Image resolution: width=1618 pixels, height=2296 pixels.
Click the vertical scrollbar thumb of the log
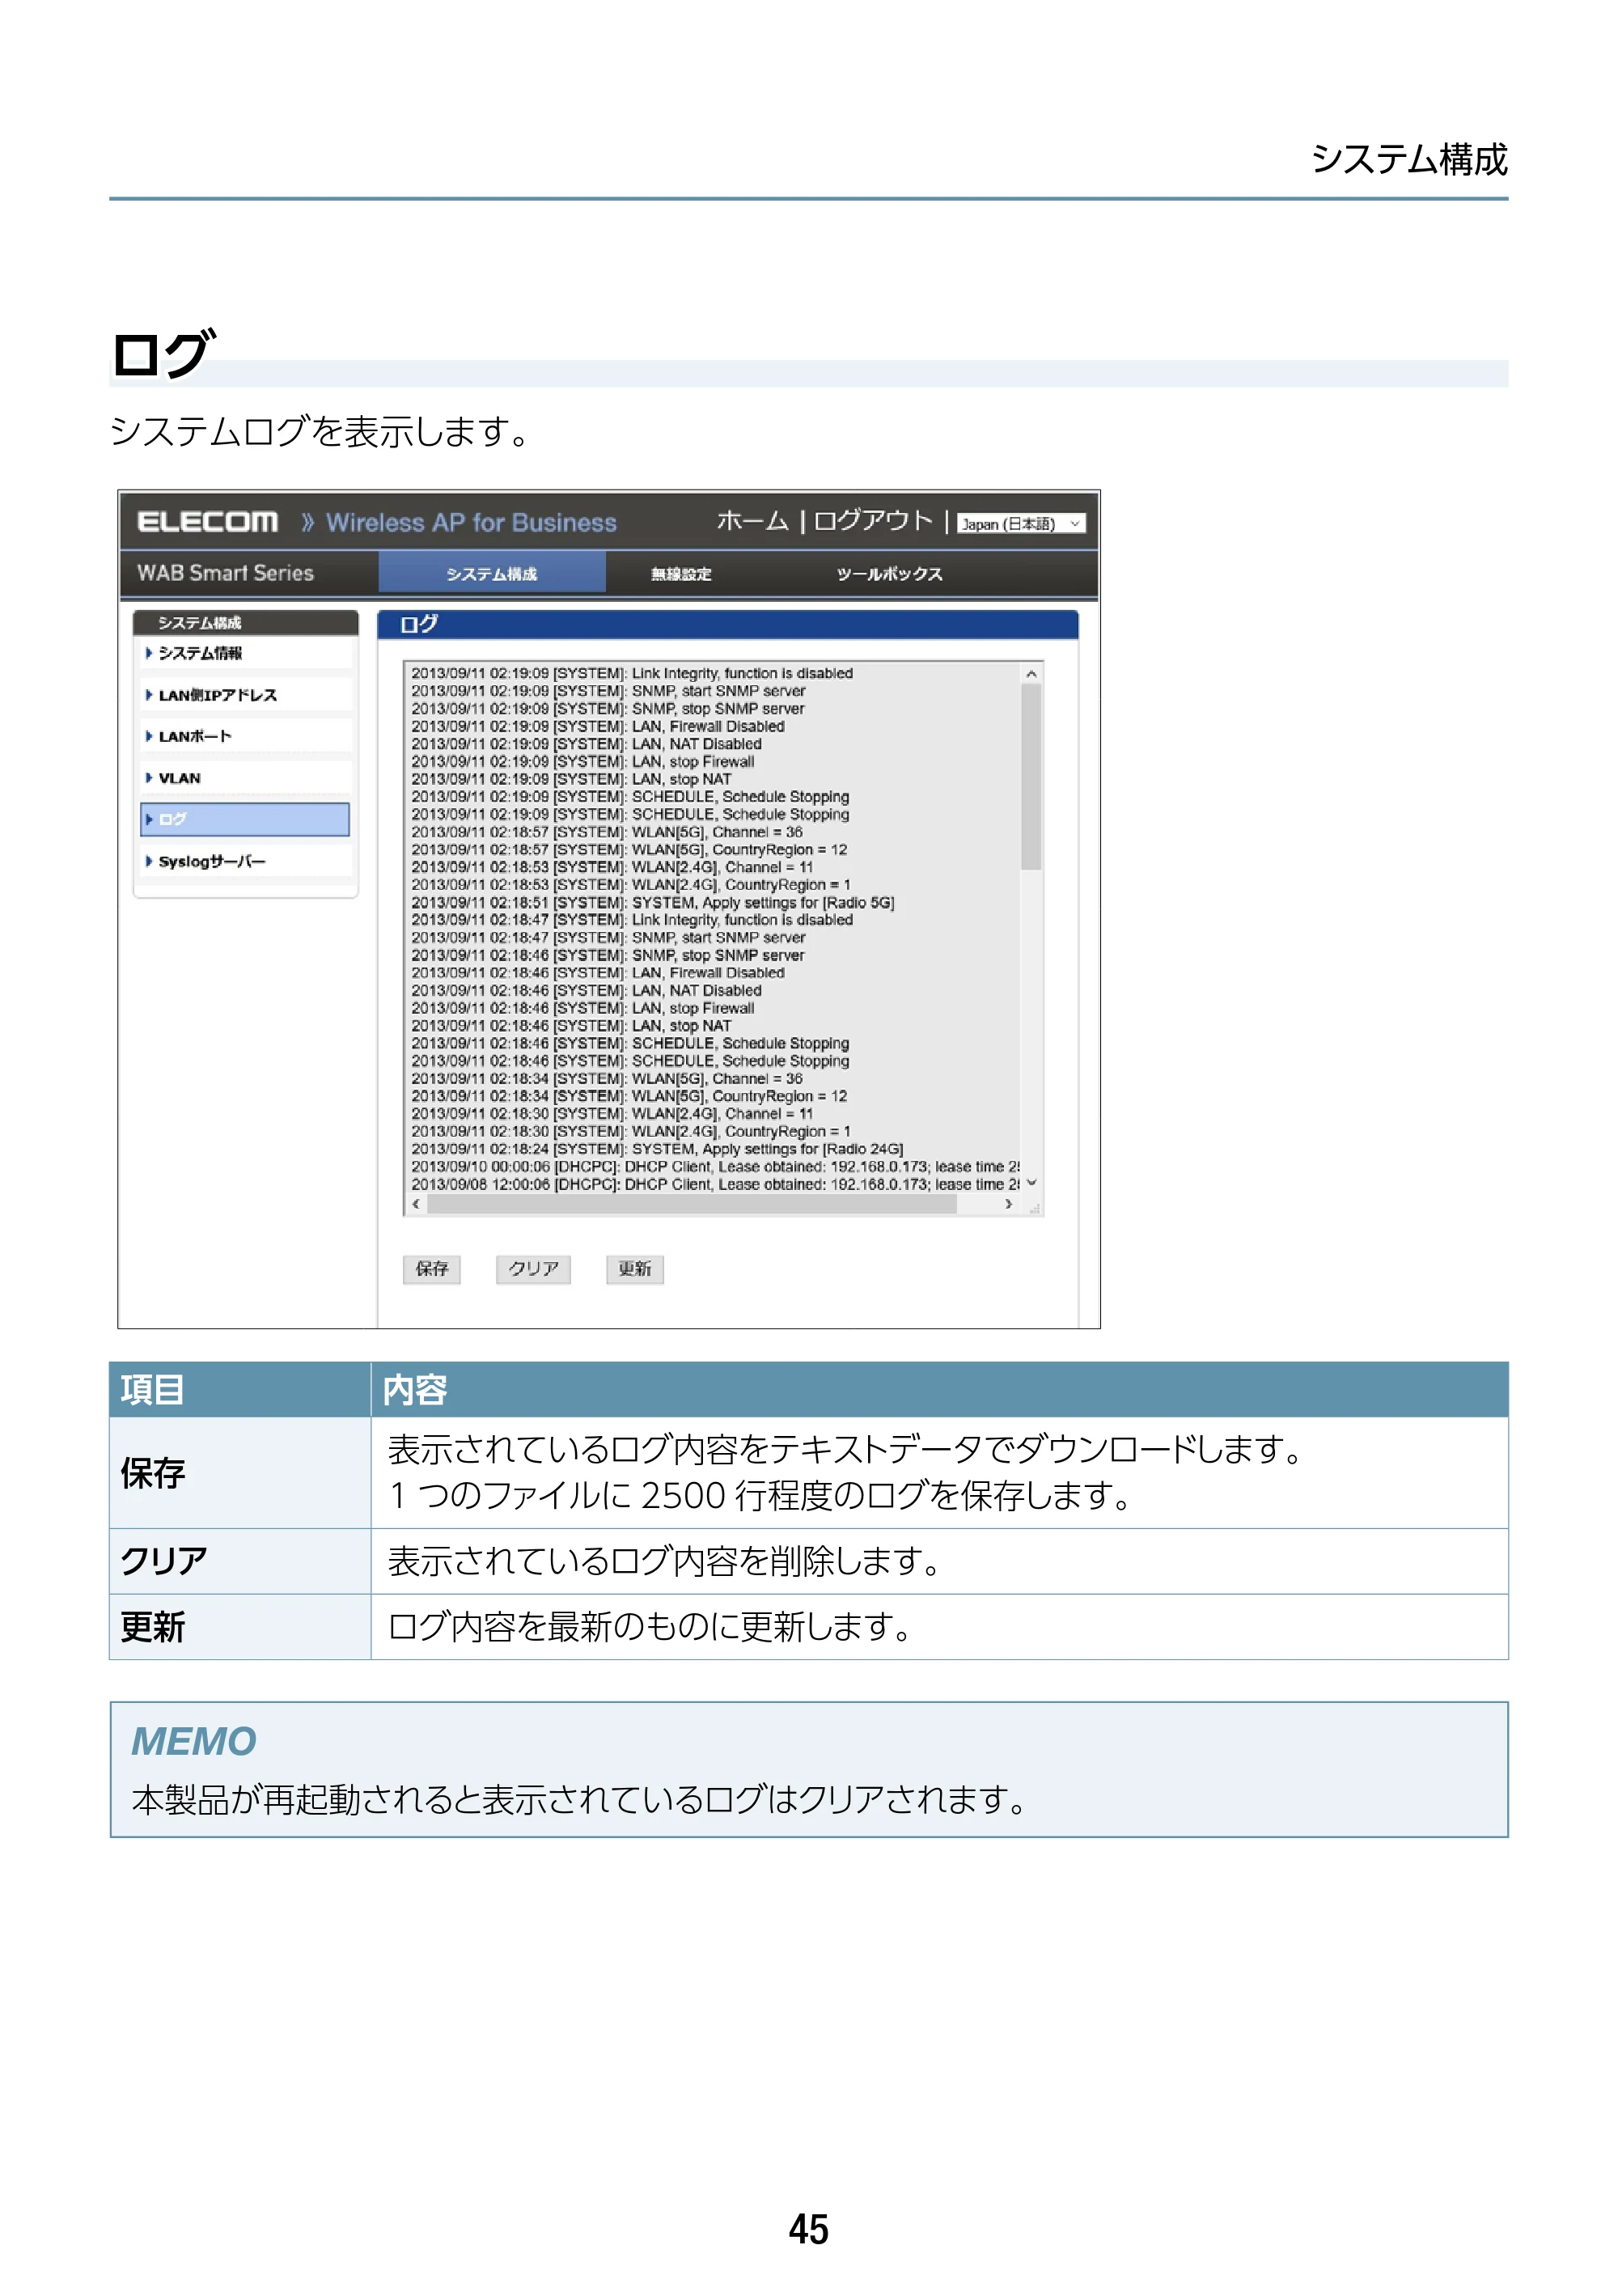click(x=1031, y=777)
